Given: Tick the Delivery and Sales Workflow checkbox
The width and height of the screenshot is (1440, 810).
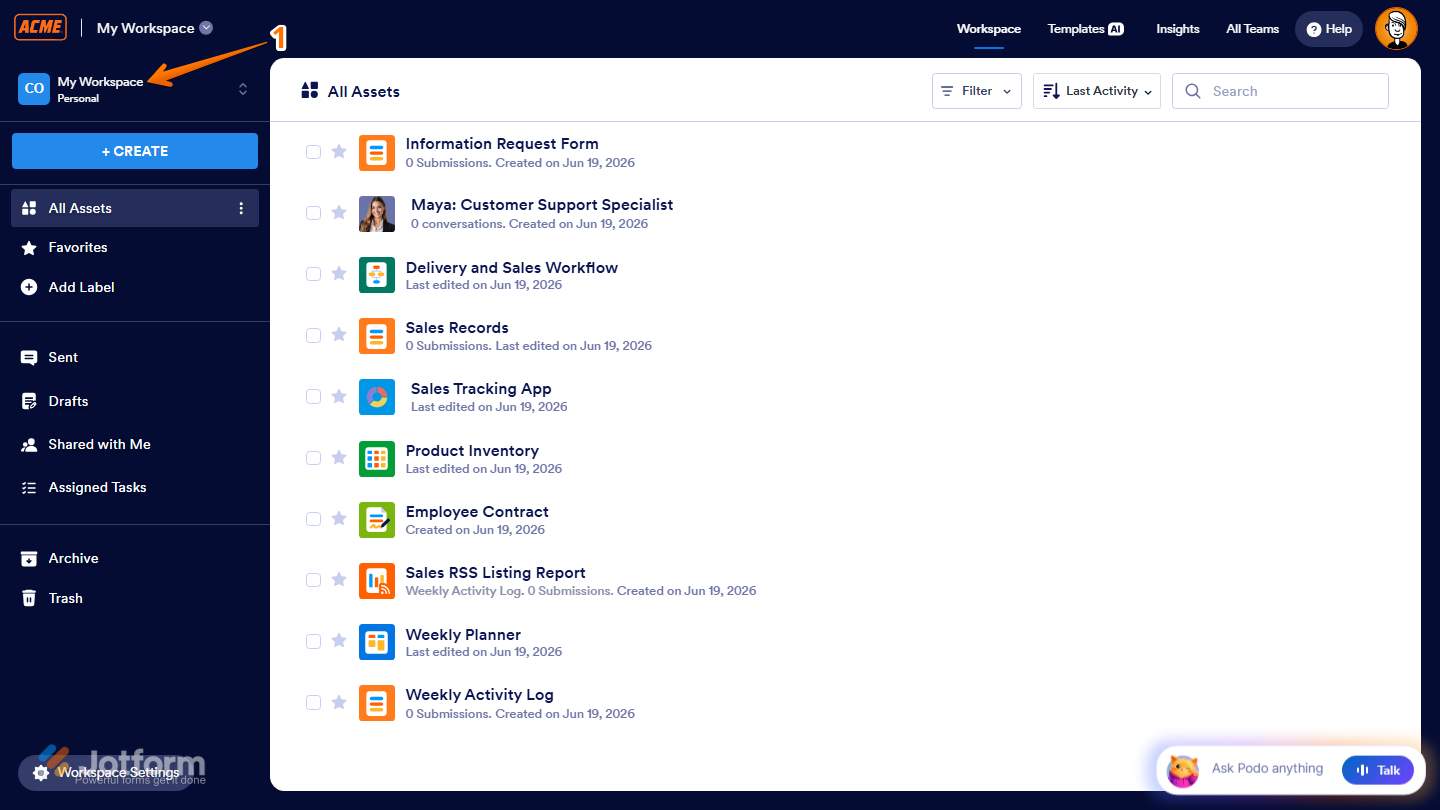Looking at the screenshot, I should [313, 274].
